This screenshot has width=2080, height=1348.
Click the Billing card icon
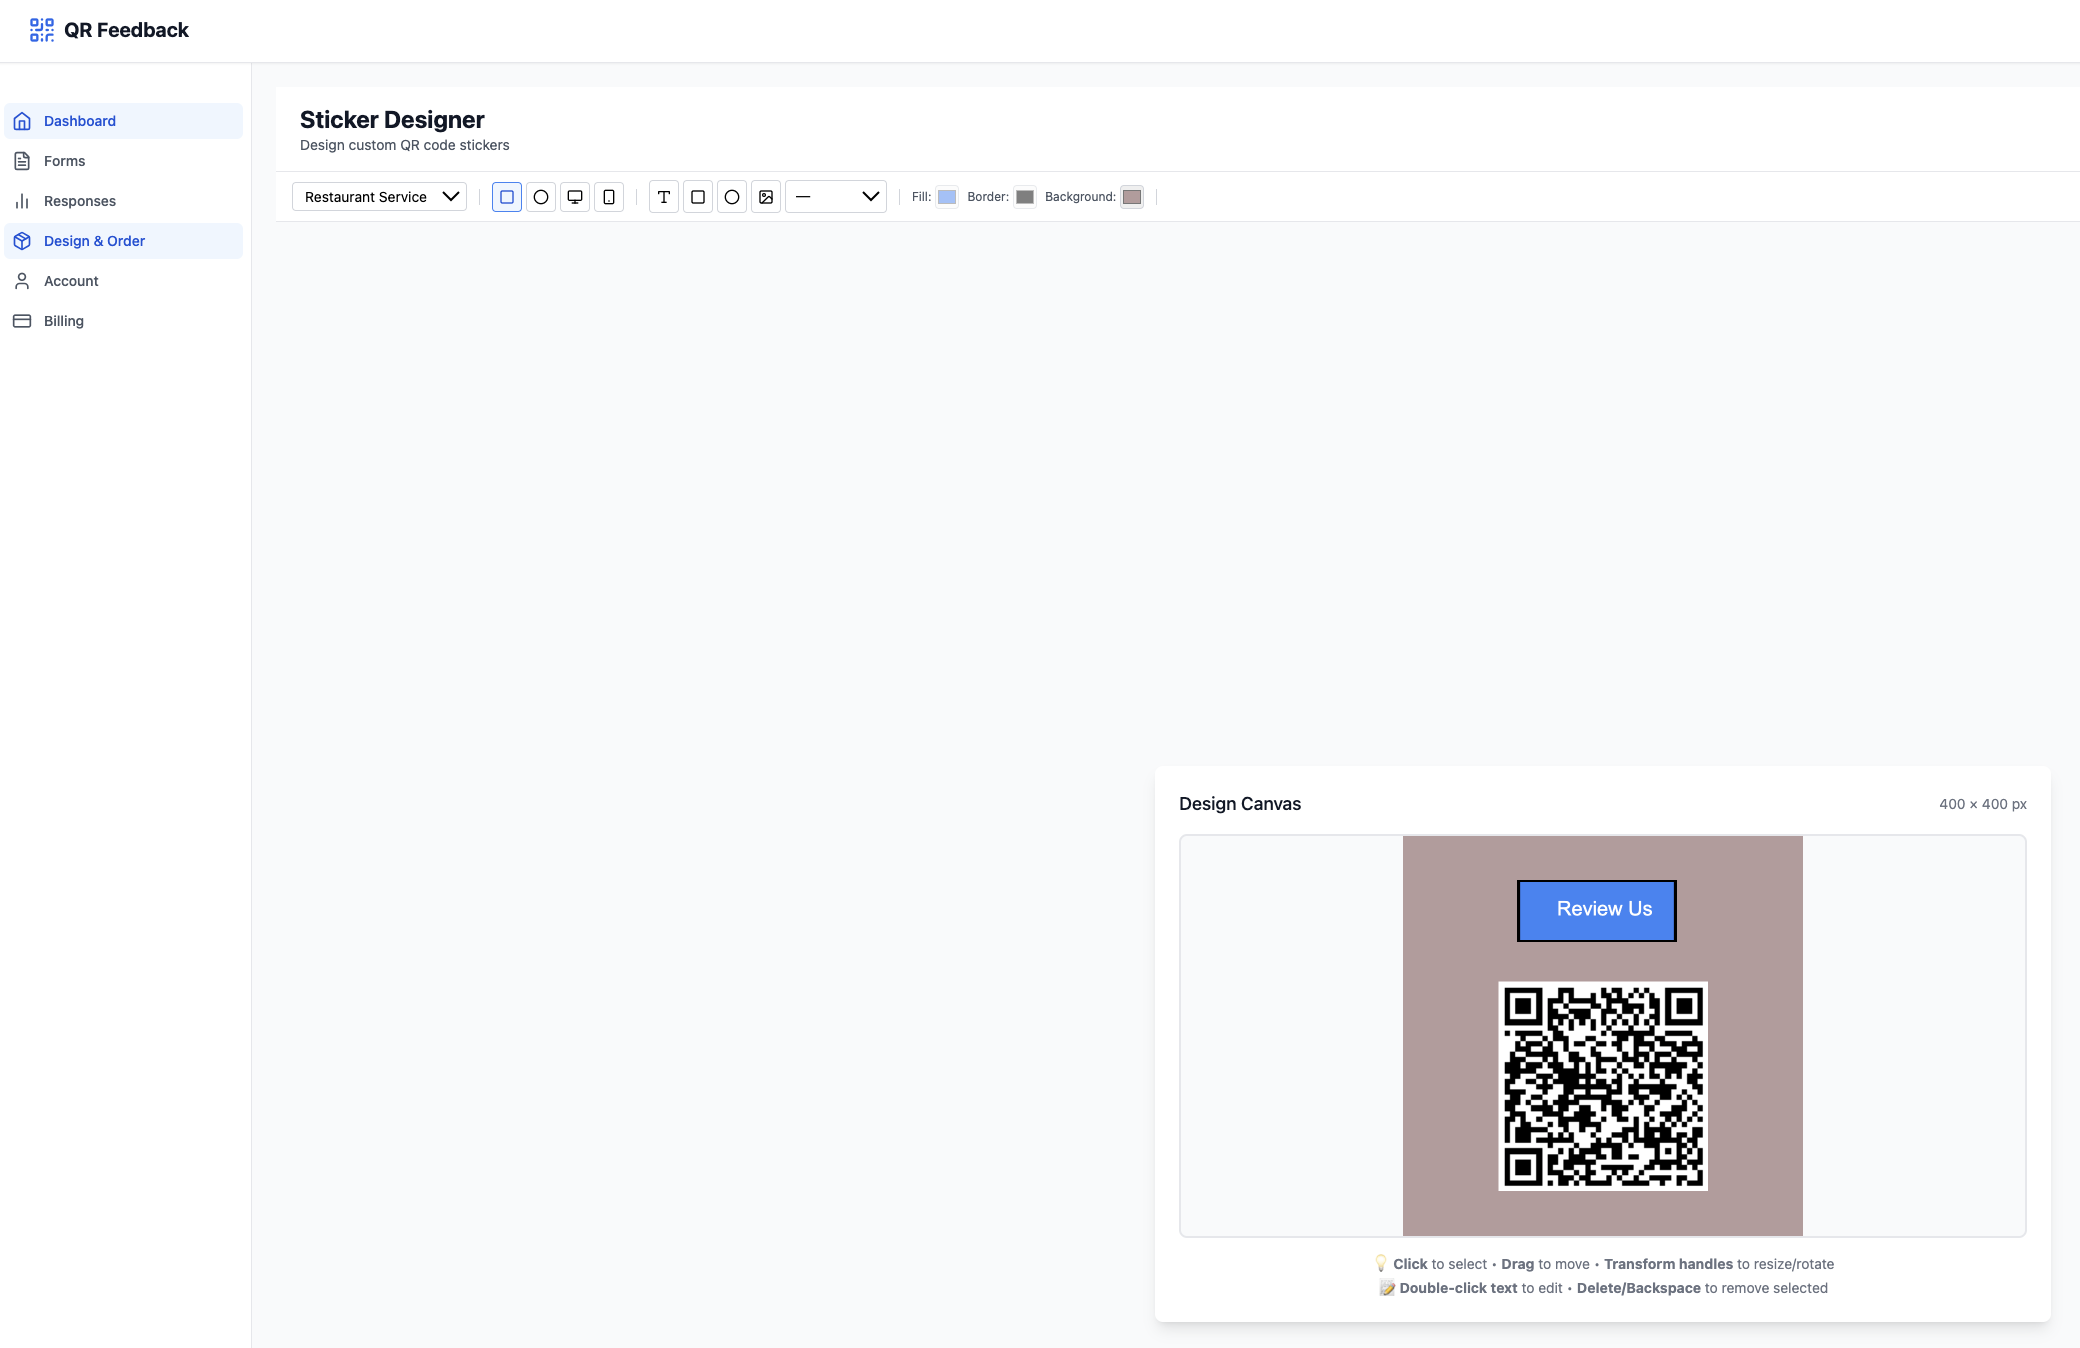(x=22, y=321)
